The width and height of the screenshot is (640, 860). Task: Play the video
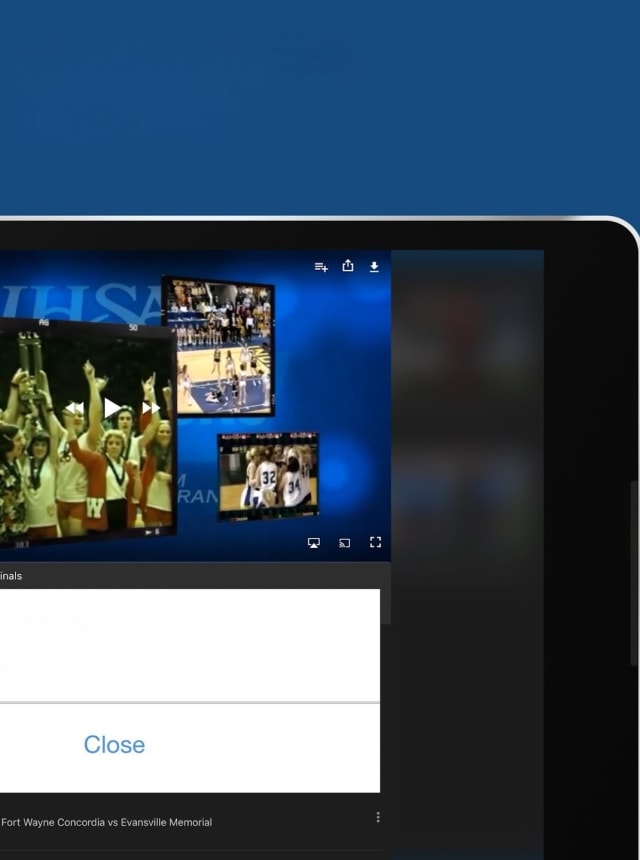pos(112,408)
